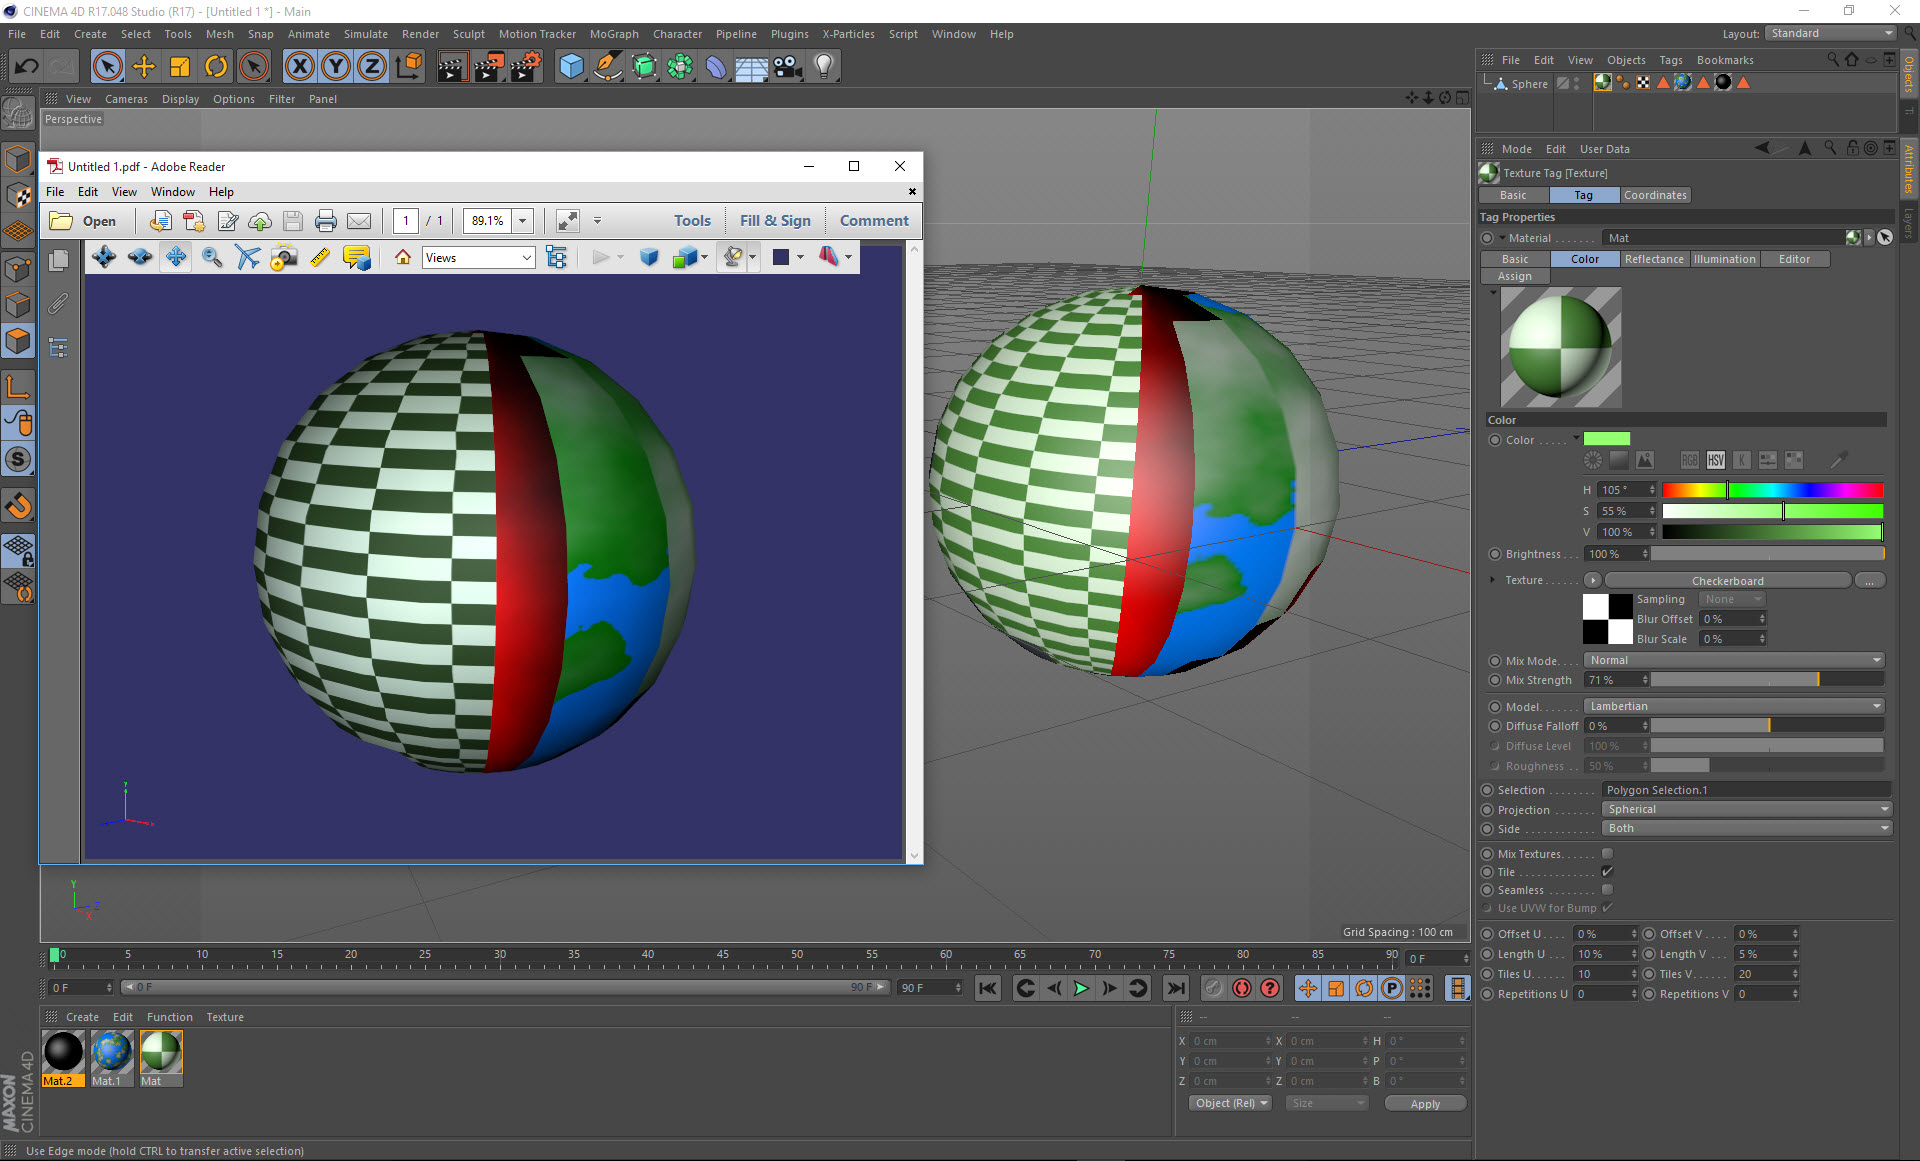Click the Save disk icon in Adobe Reader

292,221
